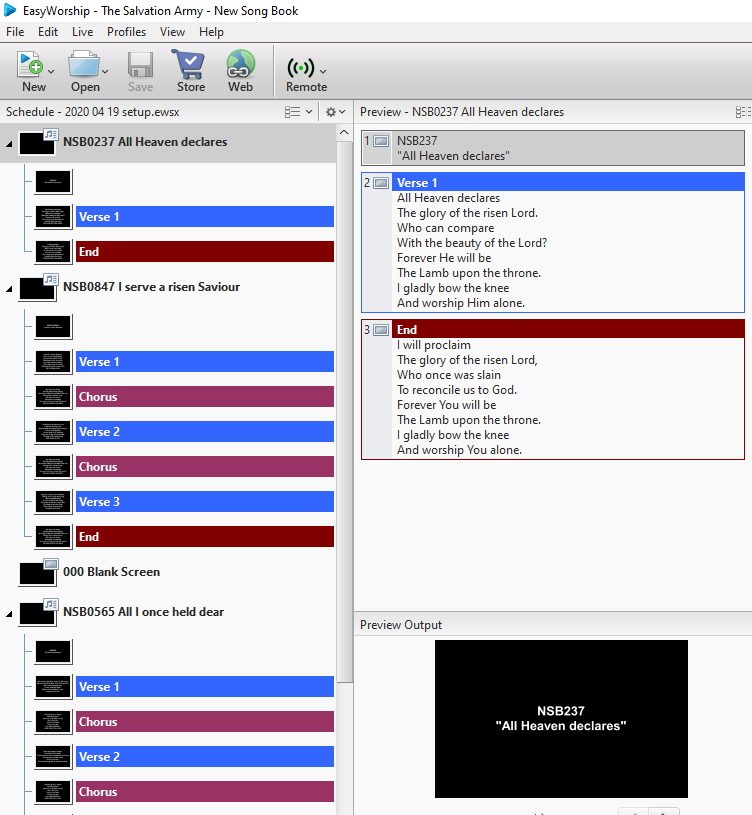Select first Chorus under NSB0565
This screenshot has height=815, width=752.
pos(205,722)
